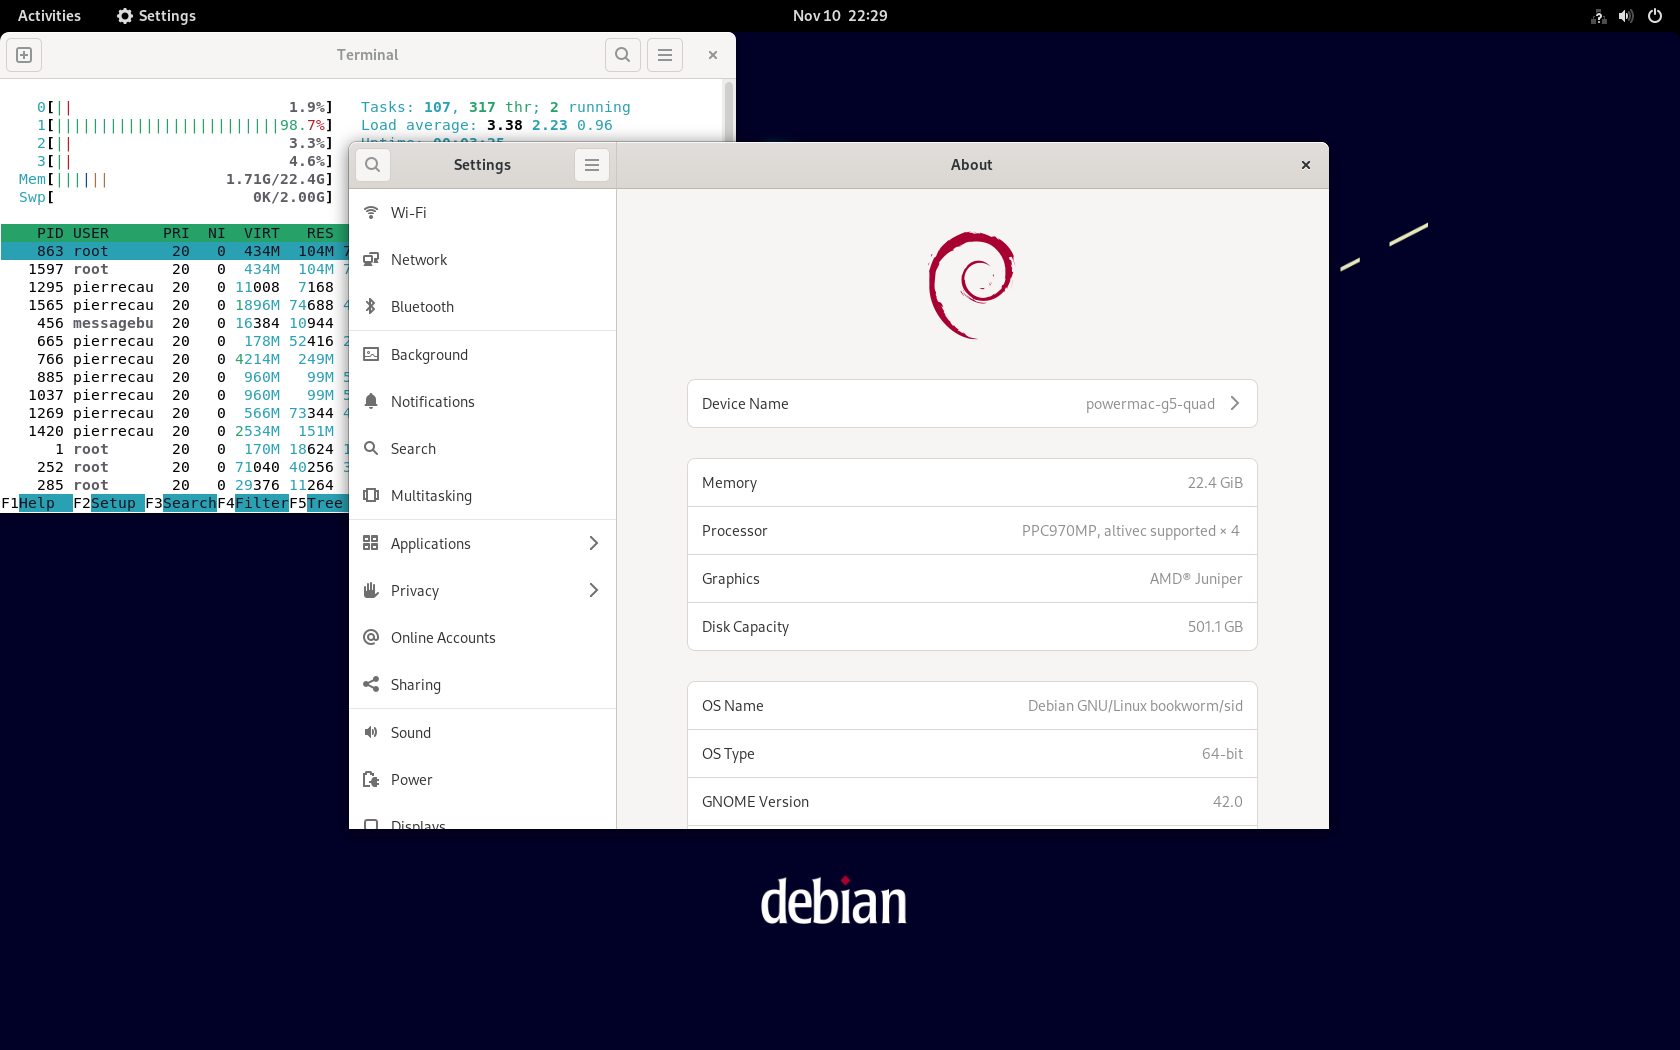
Task: Click the volume icon in the top bar
Action: [x=1626, y=16]
